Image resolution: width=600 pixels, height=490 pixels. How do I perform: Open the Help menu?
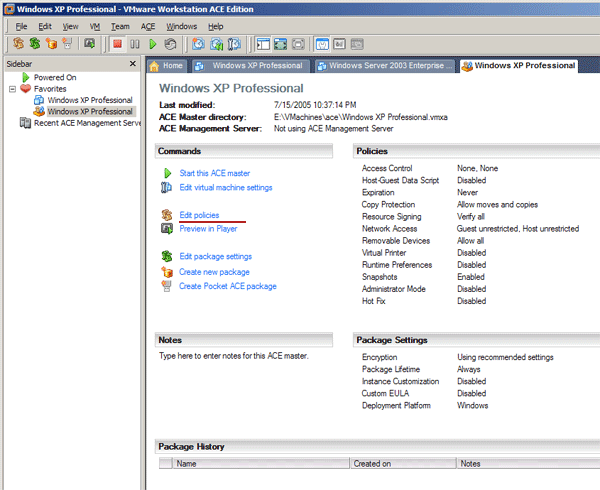(x=215, y=26)
